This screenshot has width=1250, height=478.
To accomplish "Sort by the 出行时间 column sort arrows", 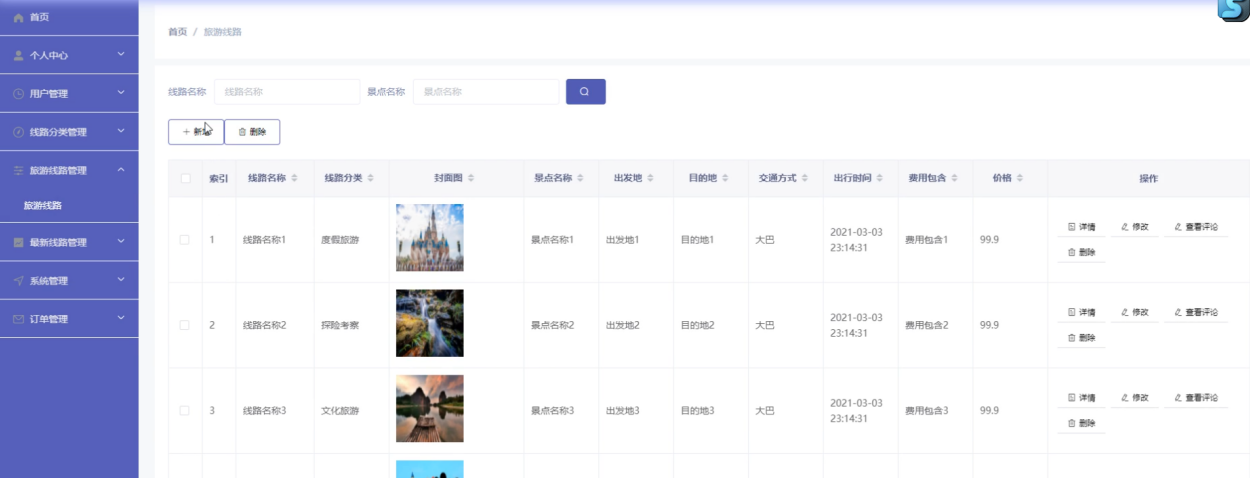I will (879, 179).
